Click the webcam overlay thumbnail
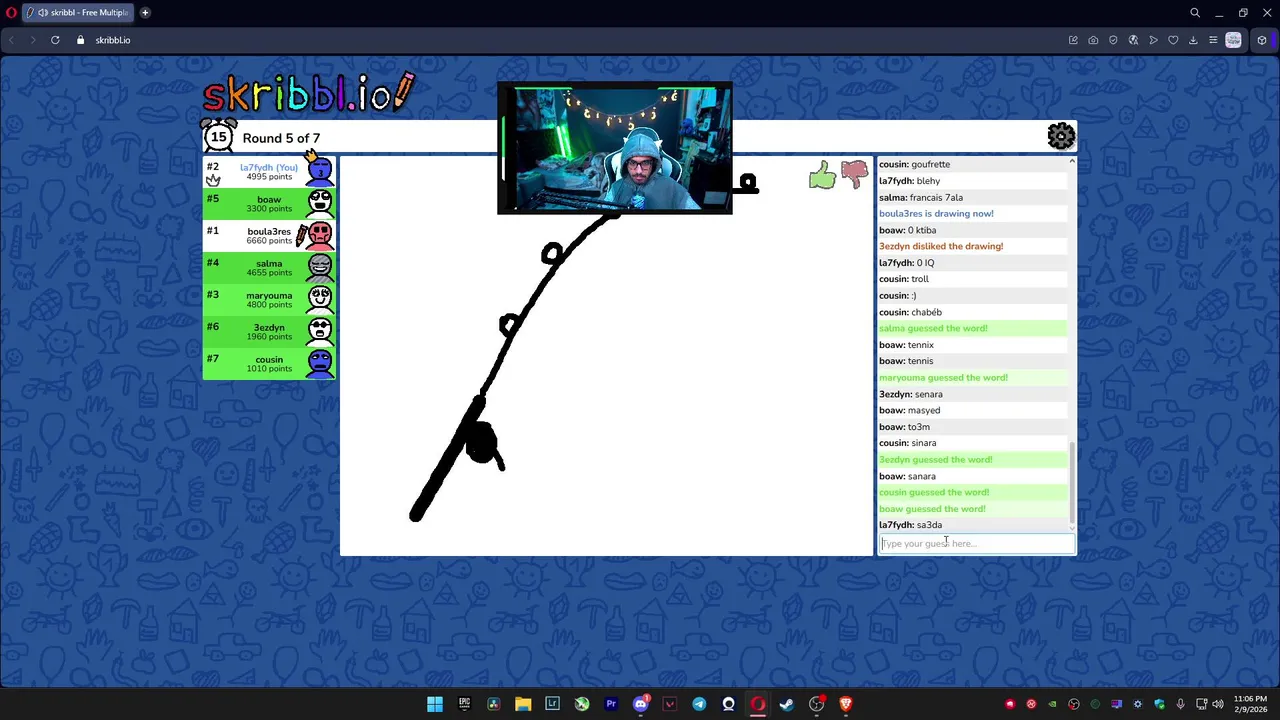1280x720 pixels. coord(615,149)
